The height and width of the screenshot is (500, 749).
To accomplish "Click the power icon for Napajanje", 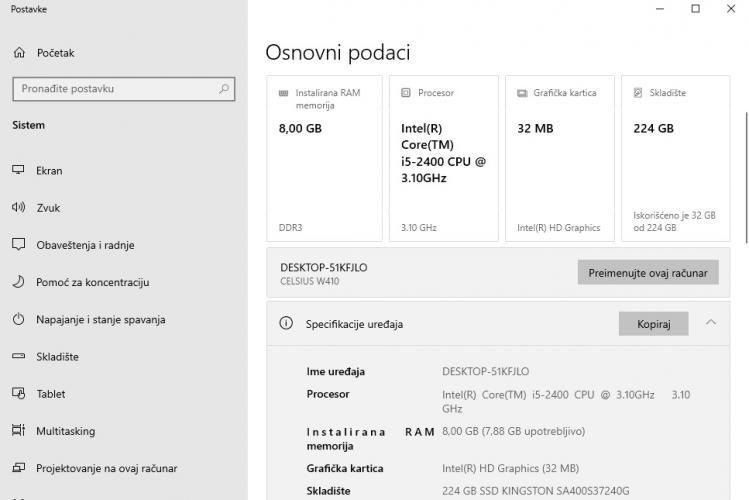I will coord(18,320).
